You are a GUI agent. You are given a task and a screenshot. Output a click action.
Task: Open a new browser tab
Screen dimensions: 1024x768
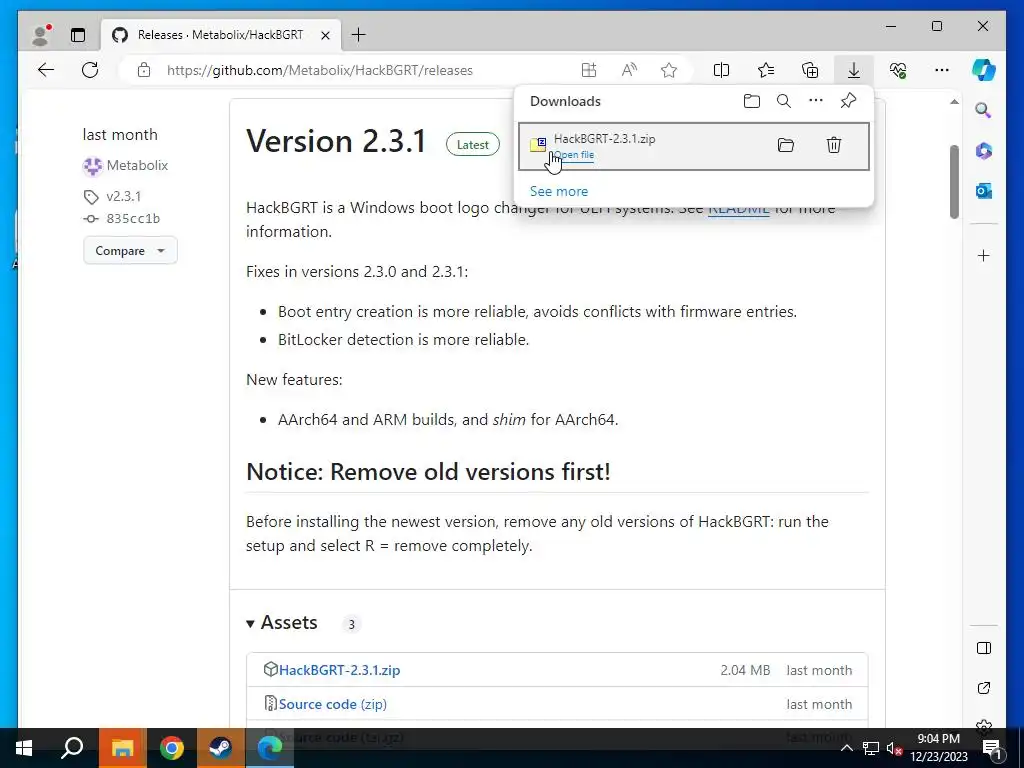(x=359, y=35)
